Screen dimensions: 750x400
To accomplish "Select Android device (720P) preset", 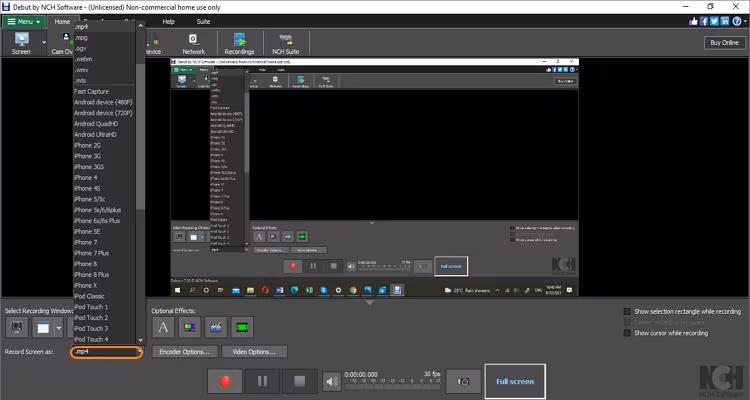I will pos(104,113).
